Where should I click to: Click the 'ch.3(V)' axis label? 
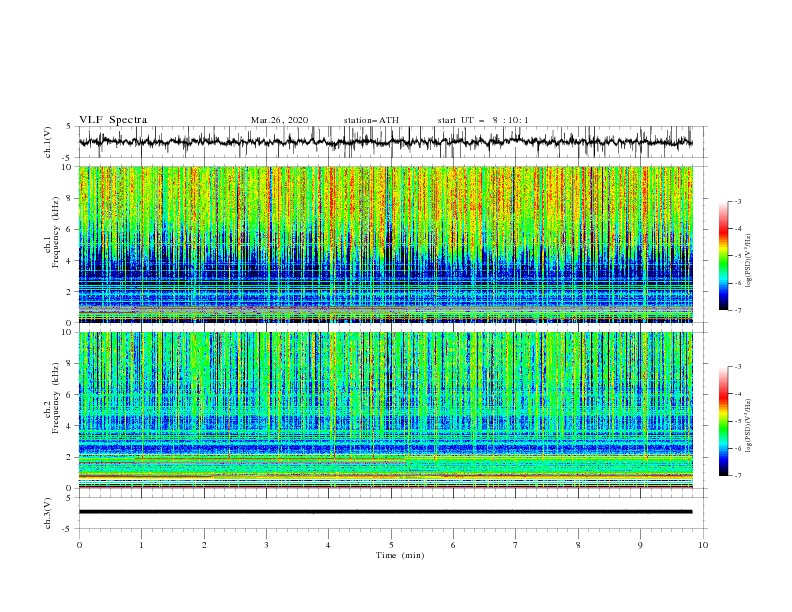pos(48,513)
